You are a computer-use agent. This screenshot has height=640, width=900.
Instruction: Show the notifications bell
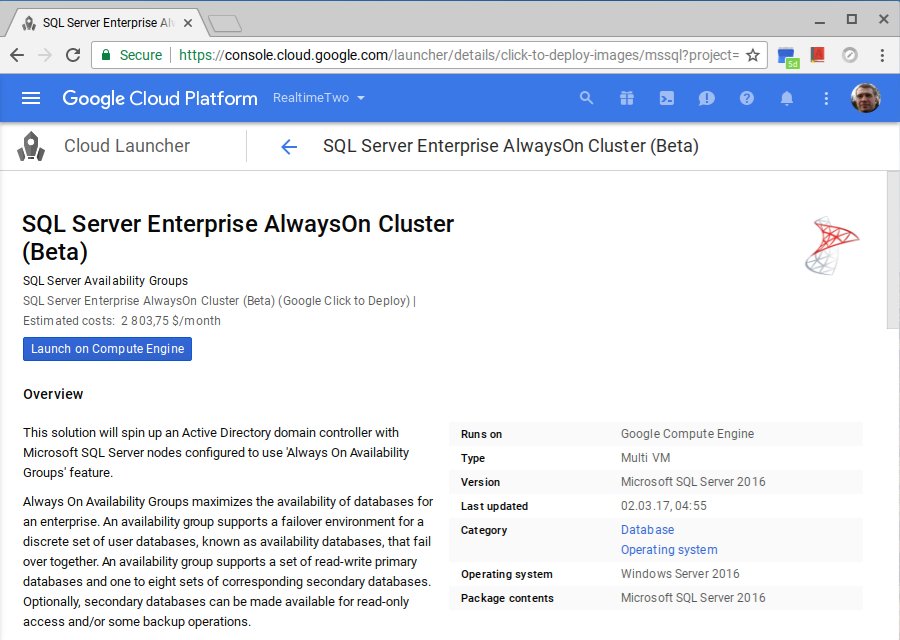click(787, 98)
